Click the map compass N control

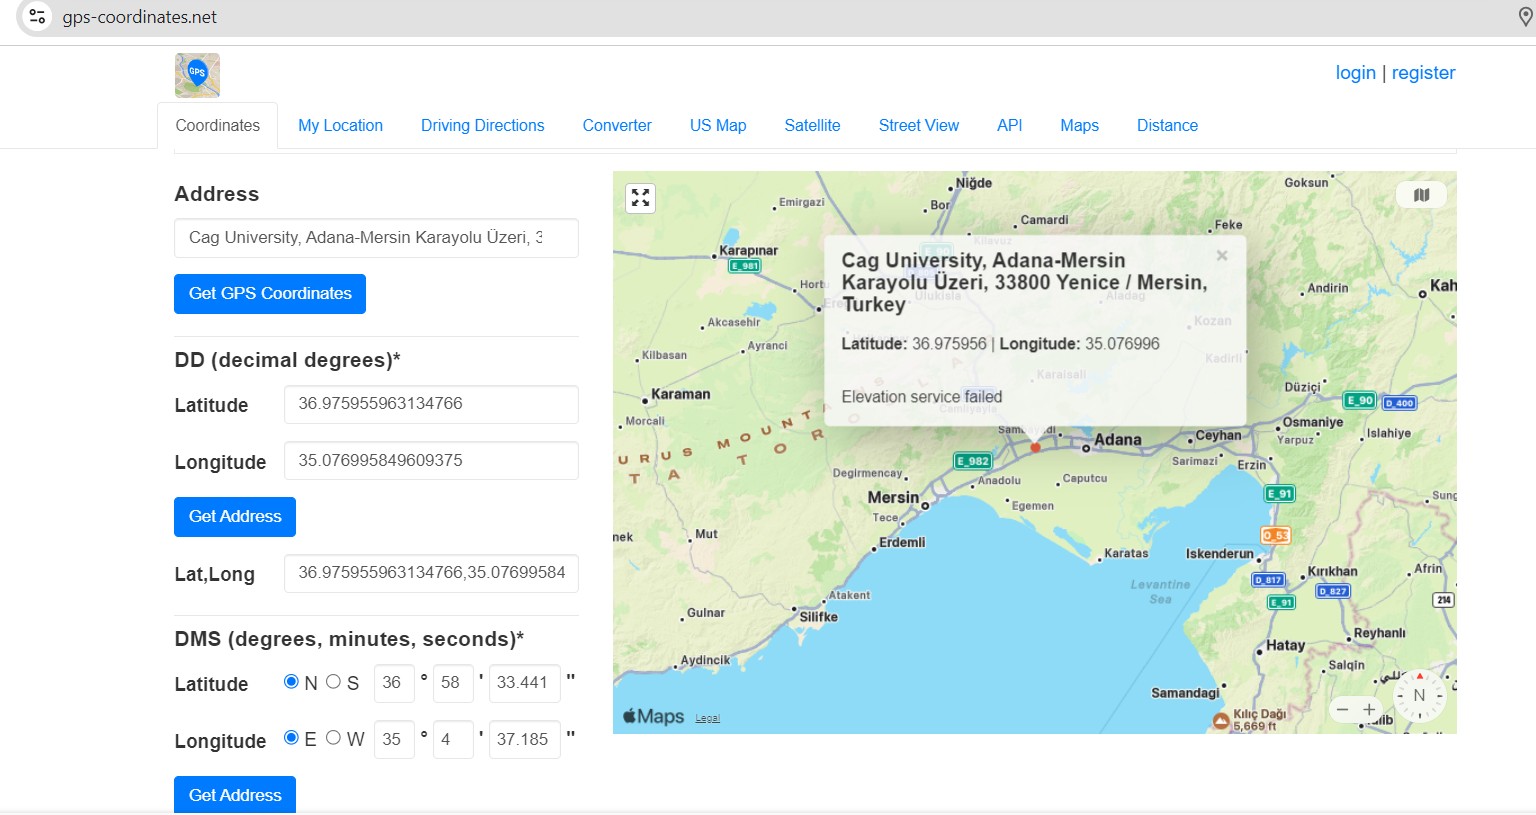(1419, 695)
